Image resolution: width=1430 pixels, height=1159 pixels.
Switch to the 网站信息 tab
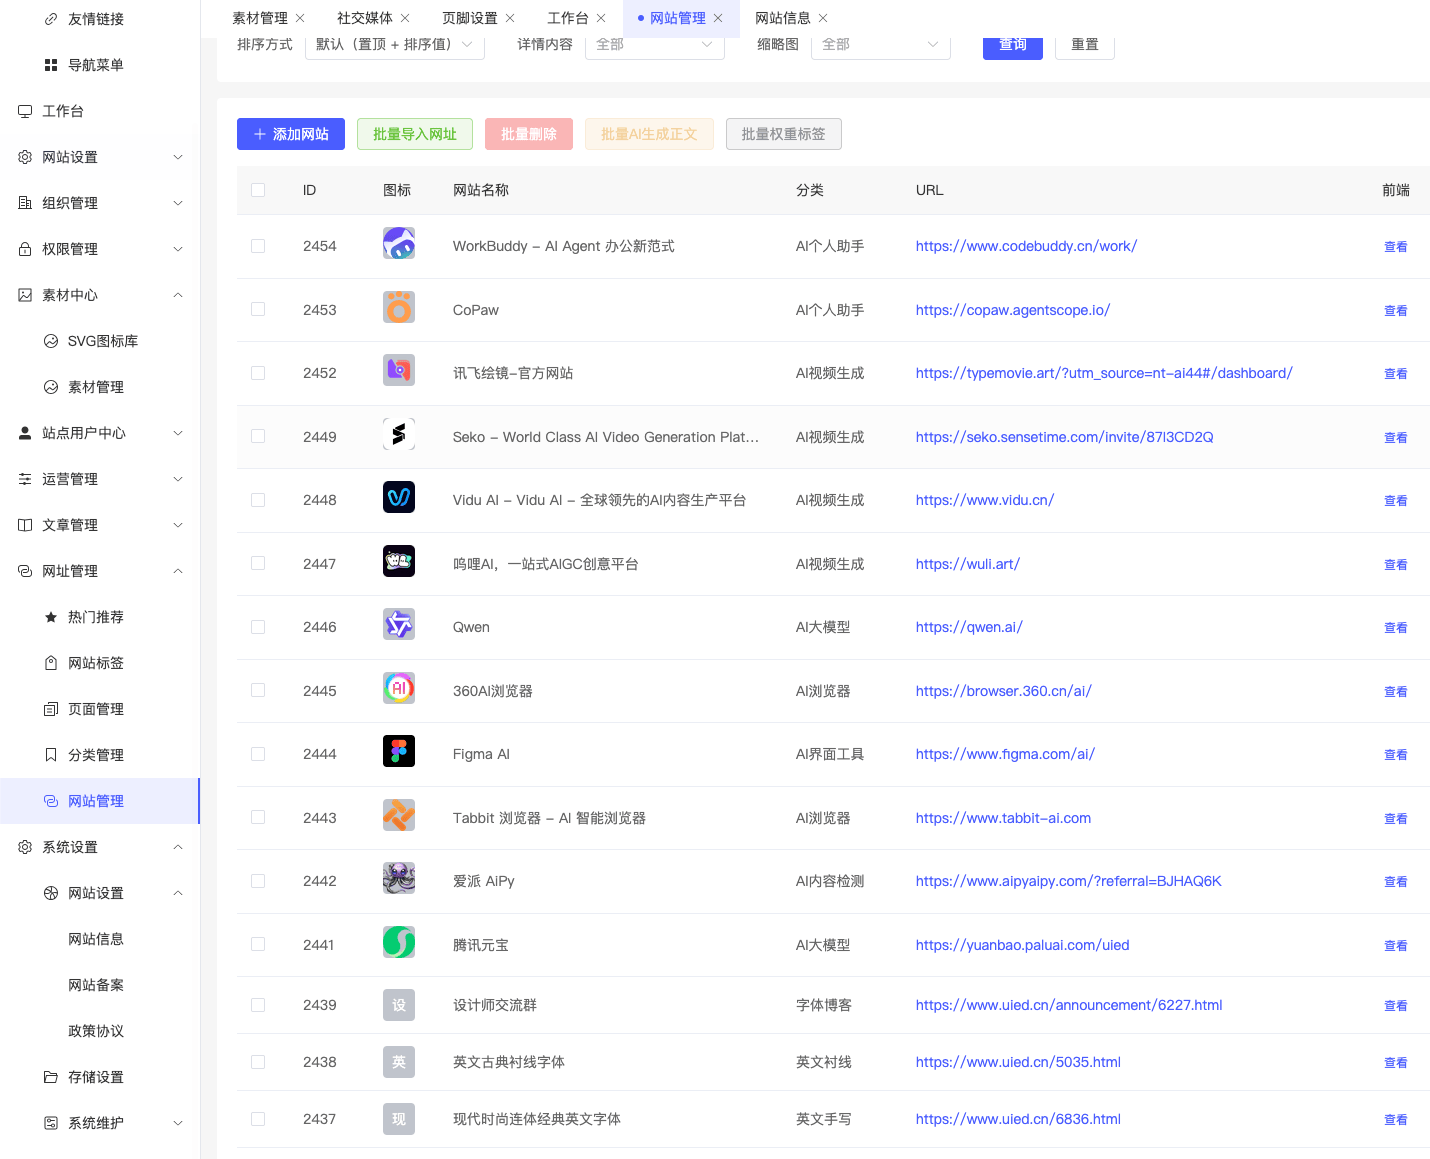(x=783, y=18)
